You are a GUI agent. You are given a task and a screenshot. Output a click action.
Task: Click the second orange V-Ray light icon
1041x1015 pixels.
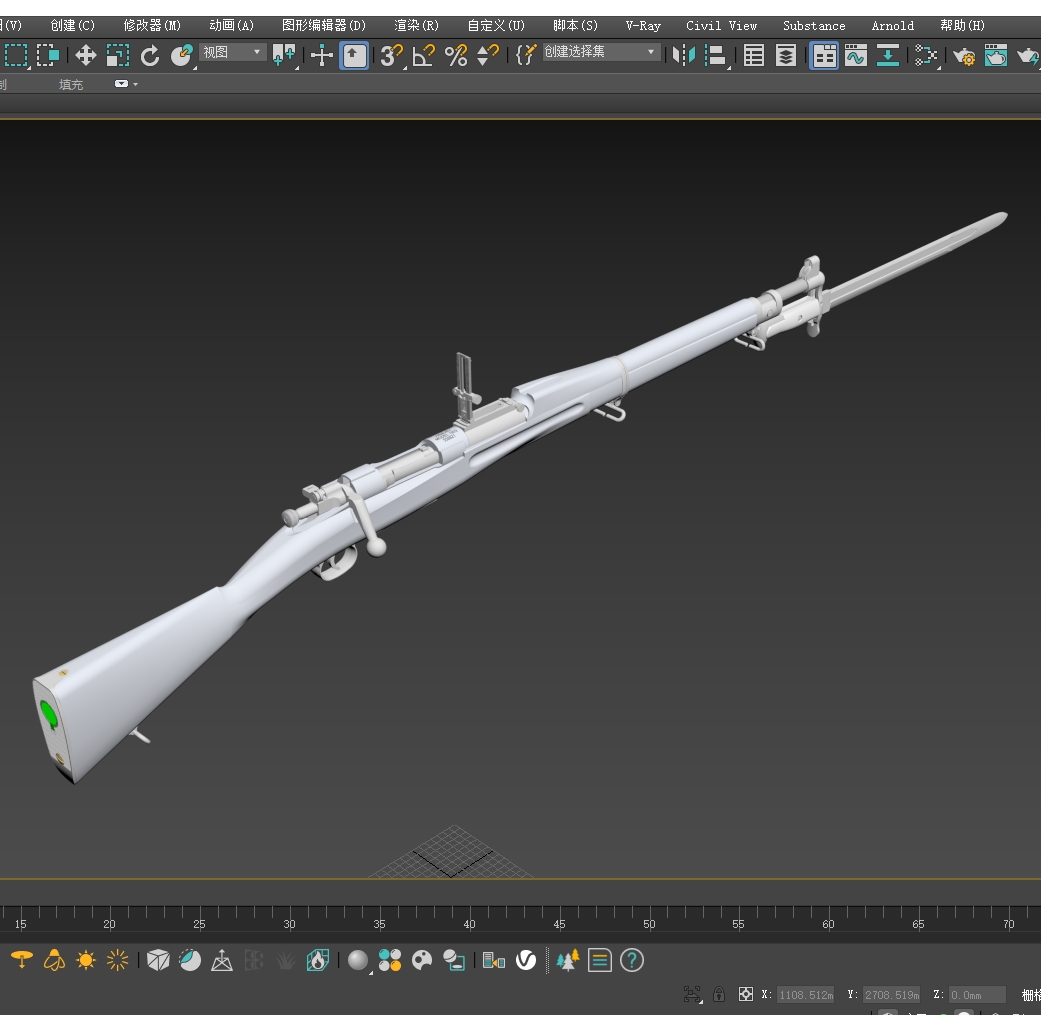click(x=54, y=960)
